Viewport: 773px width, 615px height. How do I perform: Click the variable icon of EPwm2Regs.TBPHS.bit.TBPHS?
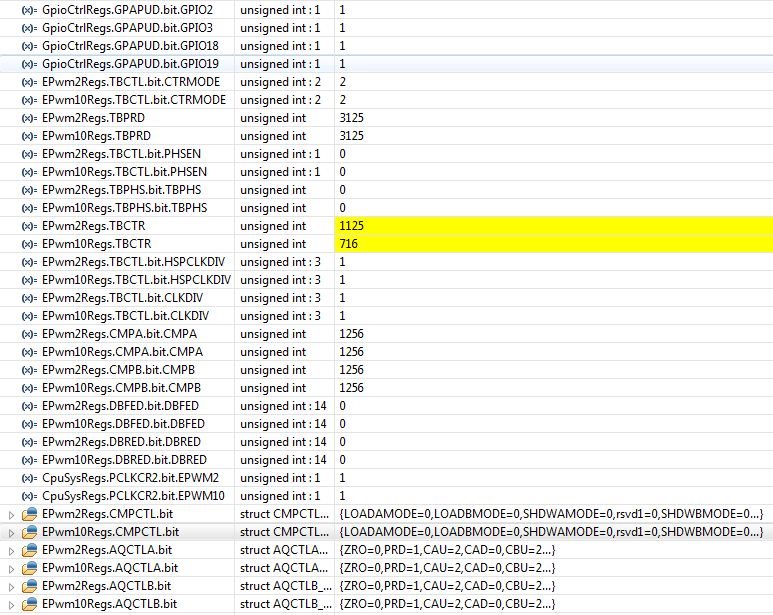click(x=30, y=190)
